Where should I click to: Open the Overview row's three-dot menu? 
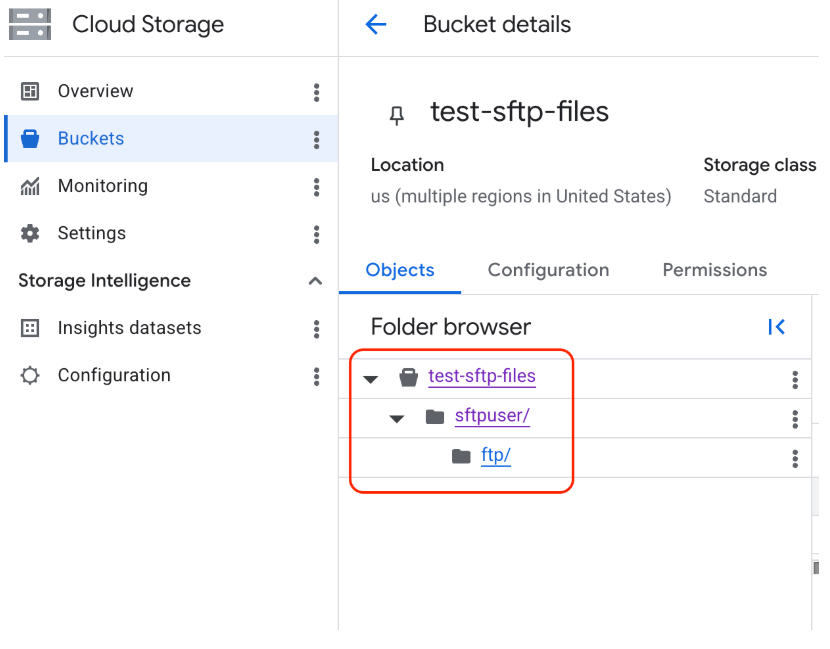pos(317,92)
